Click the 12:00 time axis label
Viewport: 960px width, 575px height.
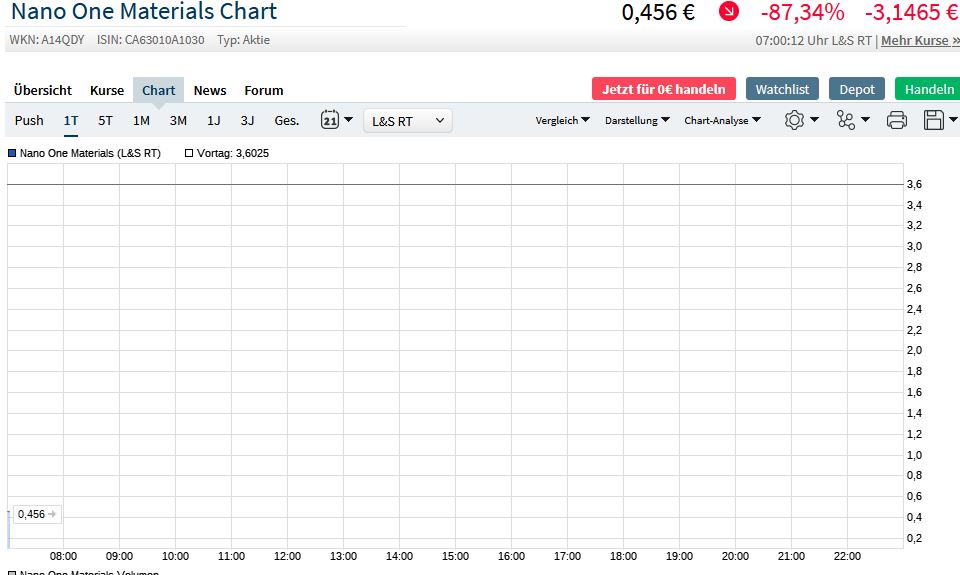click(x=287, y=556)
